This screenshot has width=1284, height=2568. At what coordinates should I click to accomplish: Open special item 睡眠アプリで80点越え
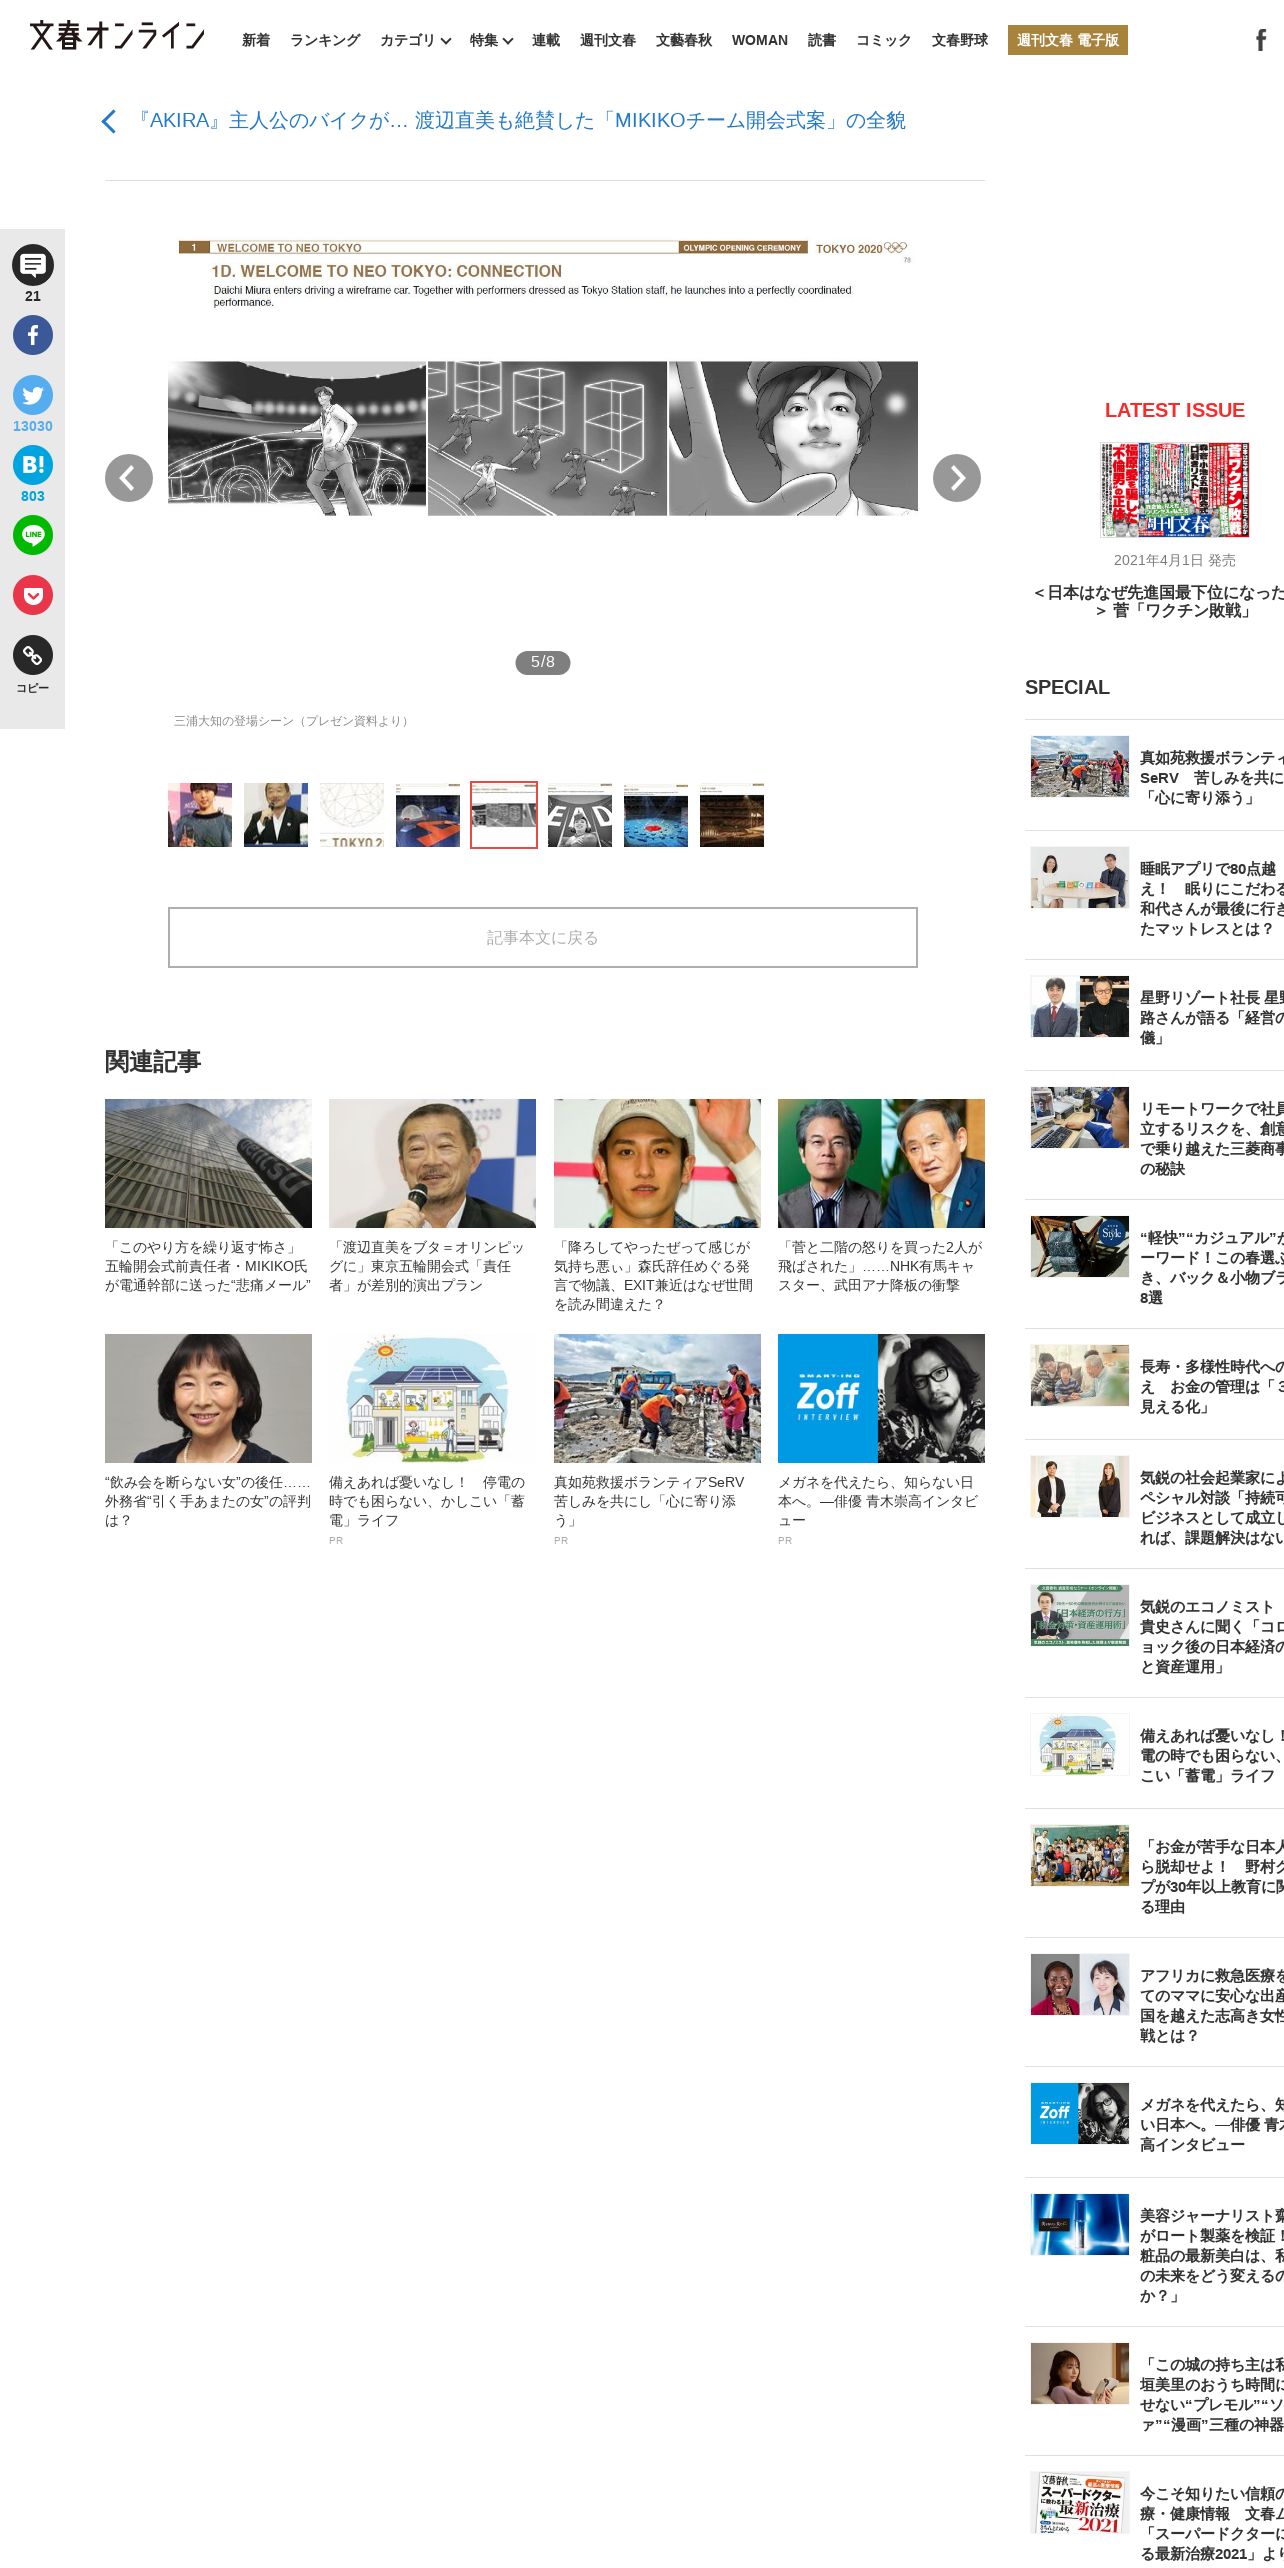(1212, 898)
